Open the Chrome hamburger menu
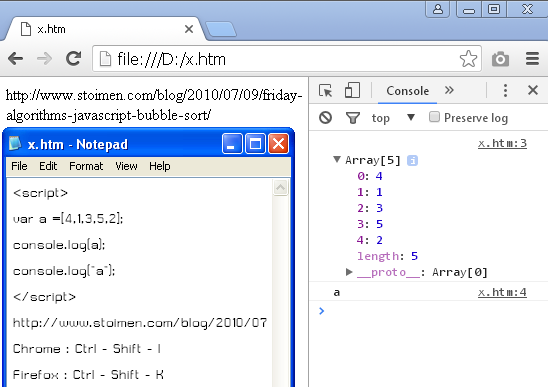 (x=532, y=58)
